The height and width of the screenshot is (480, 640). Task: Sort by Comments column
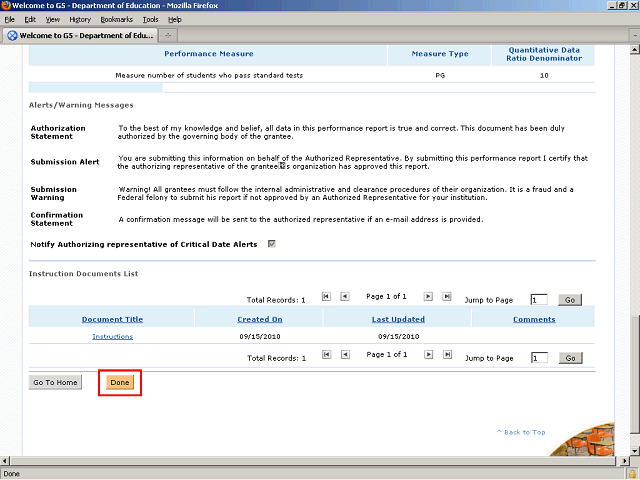point(534,319)
